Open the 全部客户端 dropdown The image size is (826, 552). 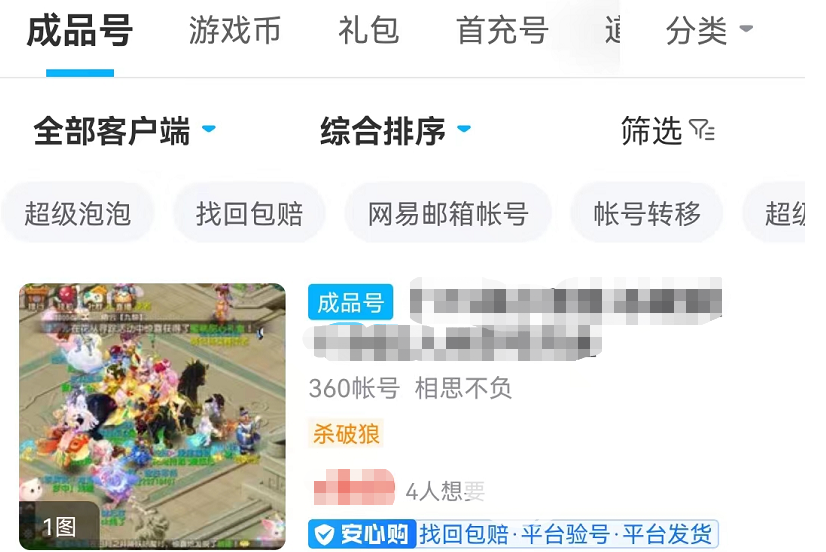click(125, 131)
